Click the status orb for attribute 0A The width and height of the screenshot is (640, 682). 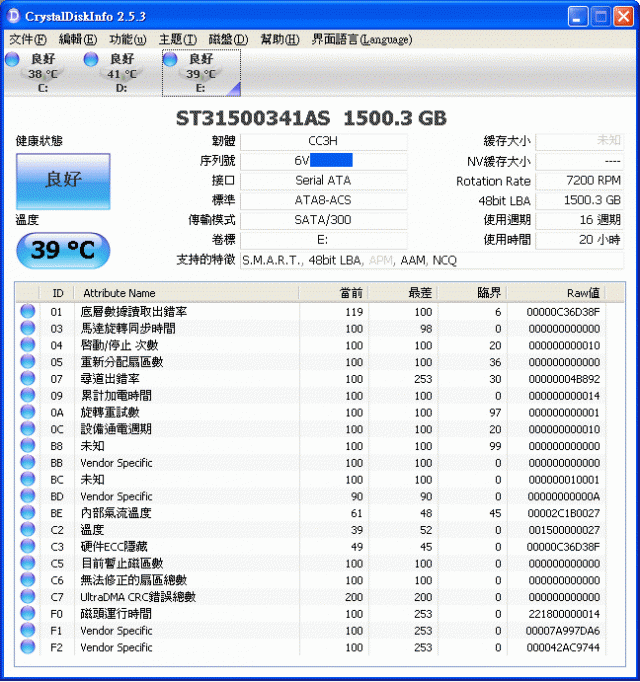pyautogui.click(x=28, y=412)
